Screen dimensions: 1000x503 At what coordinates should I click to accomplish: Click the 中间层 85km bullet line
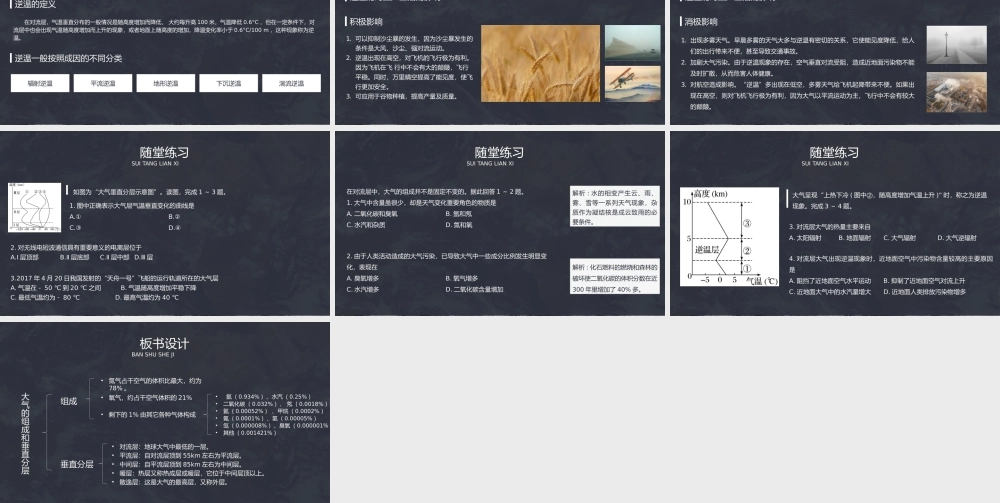(x=180, y=465)
